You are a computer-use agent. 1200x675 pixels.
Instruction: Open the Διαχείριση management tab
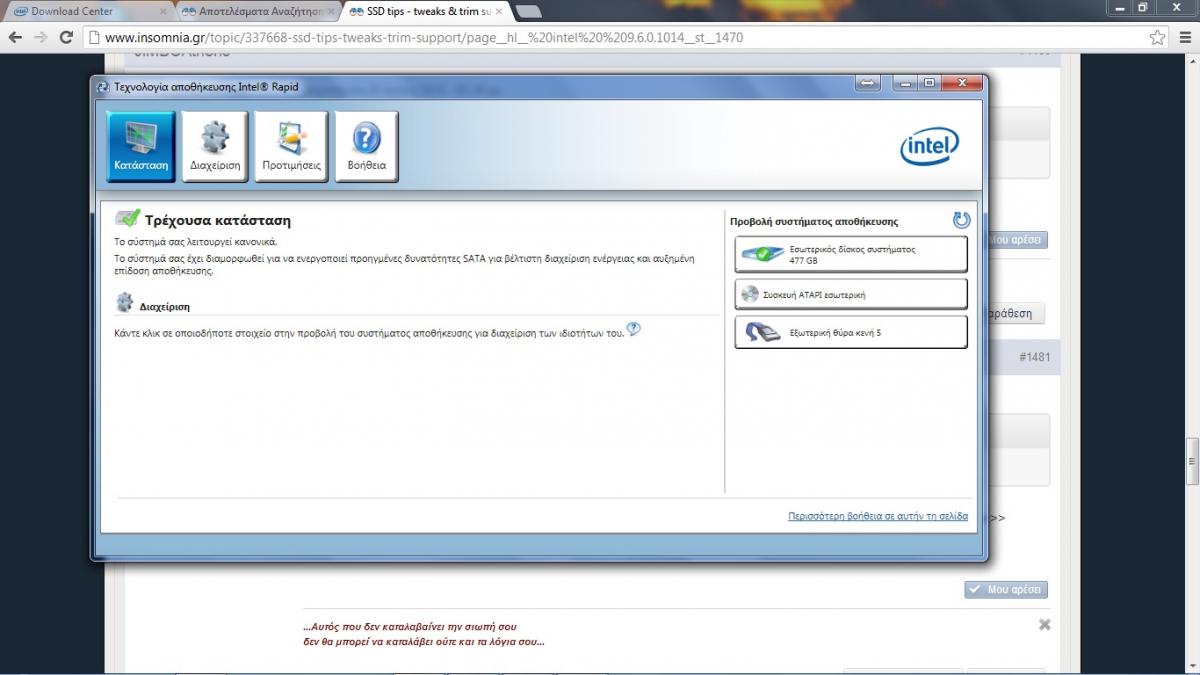click(215, 146)
